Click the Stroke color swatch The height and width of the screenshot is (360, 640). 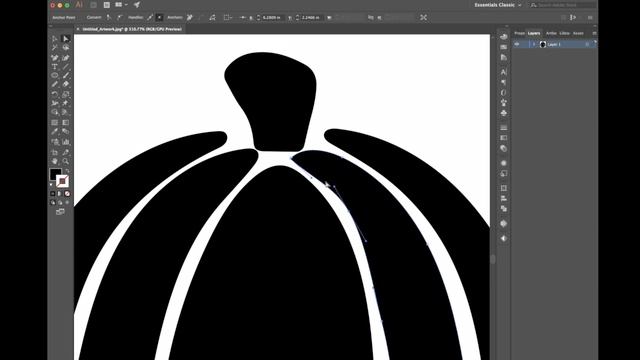(62, 181)
